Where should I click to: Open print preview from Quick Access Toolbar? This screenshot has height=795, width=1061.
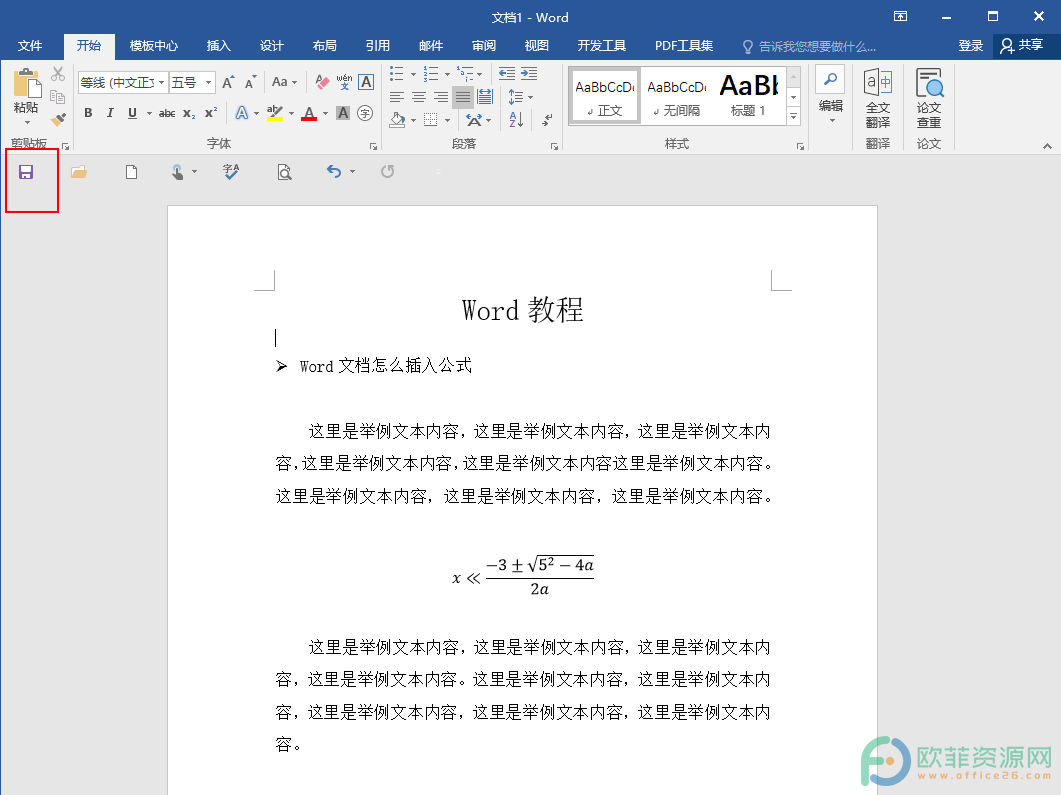coord(284,172)
